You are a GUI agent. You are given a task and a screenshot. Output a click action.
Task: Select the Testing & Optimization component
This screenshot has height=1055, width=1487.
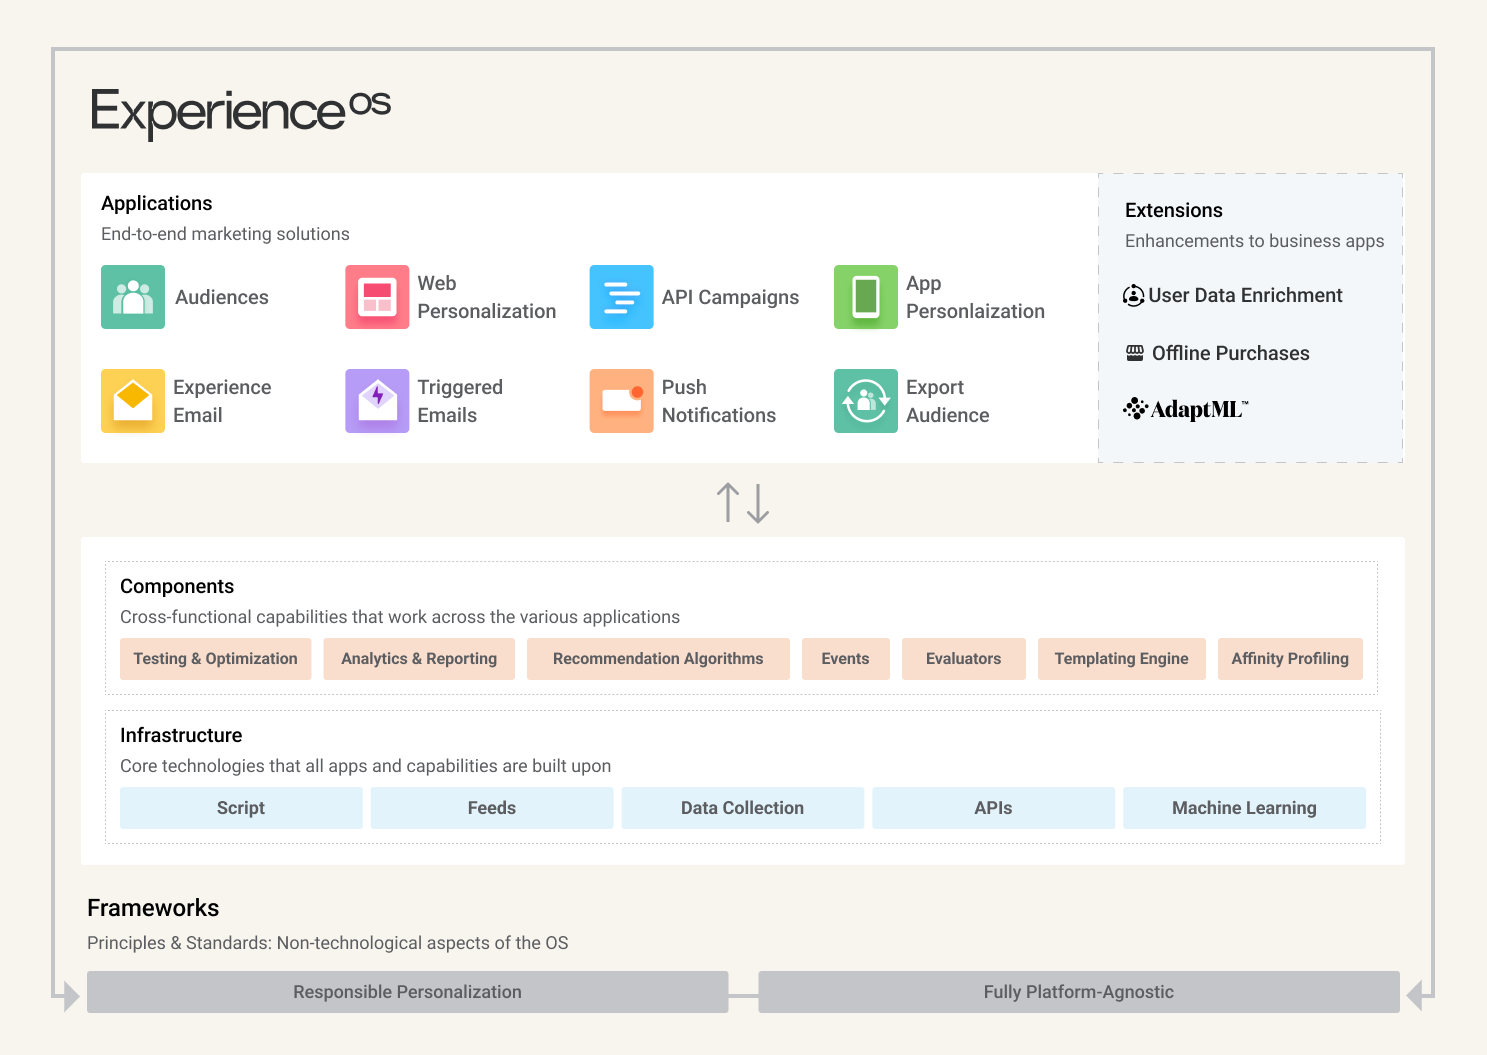(215, 658)
